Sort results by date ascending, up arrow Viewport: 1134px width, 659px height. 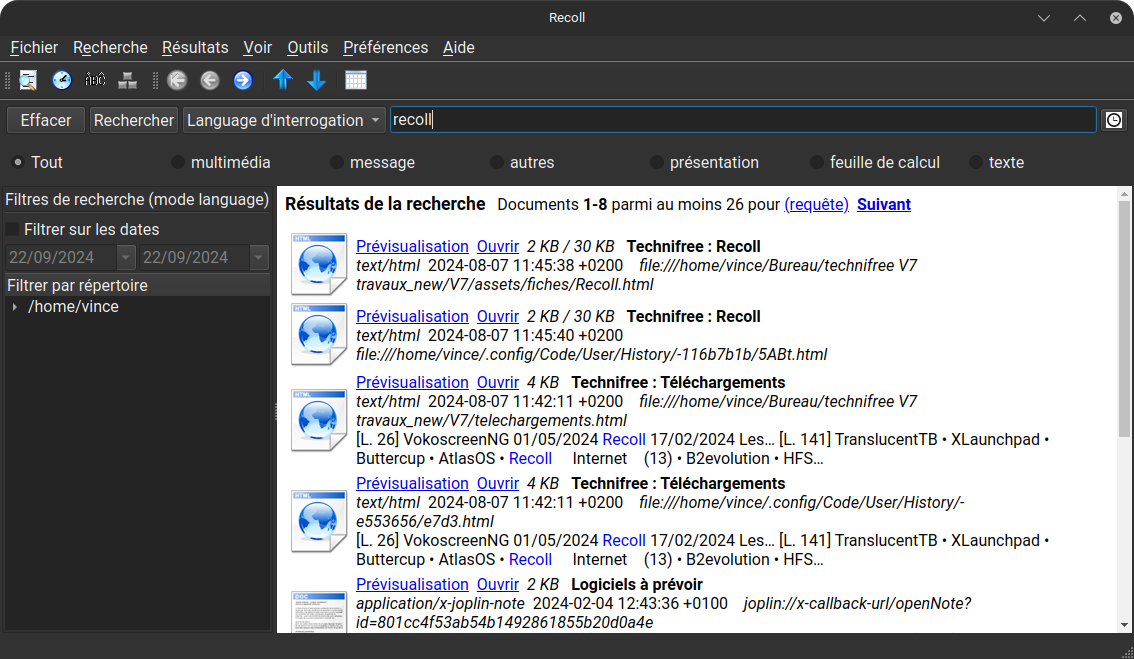(x=283, y=80)
